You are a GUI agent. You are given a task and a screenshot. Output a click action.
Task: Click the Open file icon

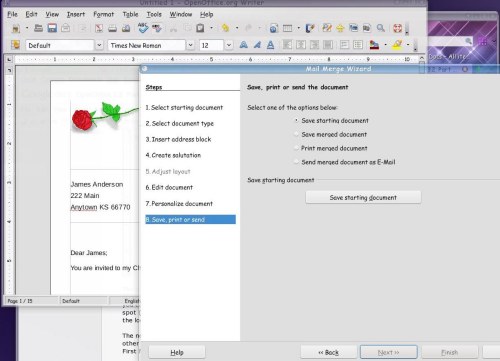(38, 28)
